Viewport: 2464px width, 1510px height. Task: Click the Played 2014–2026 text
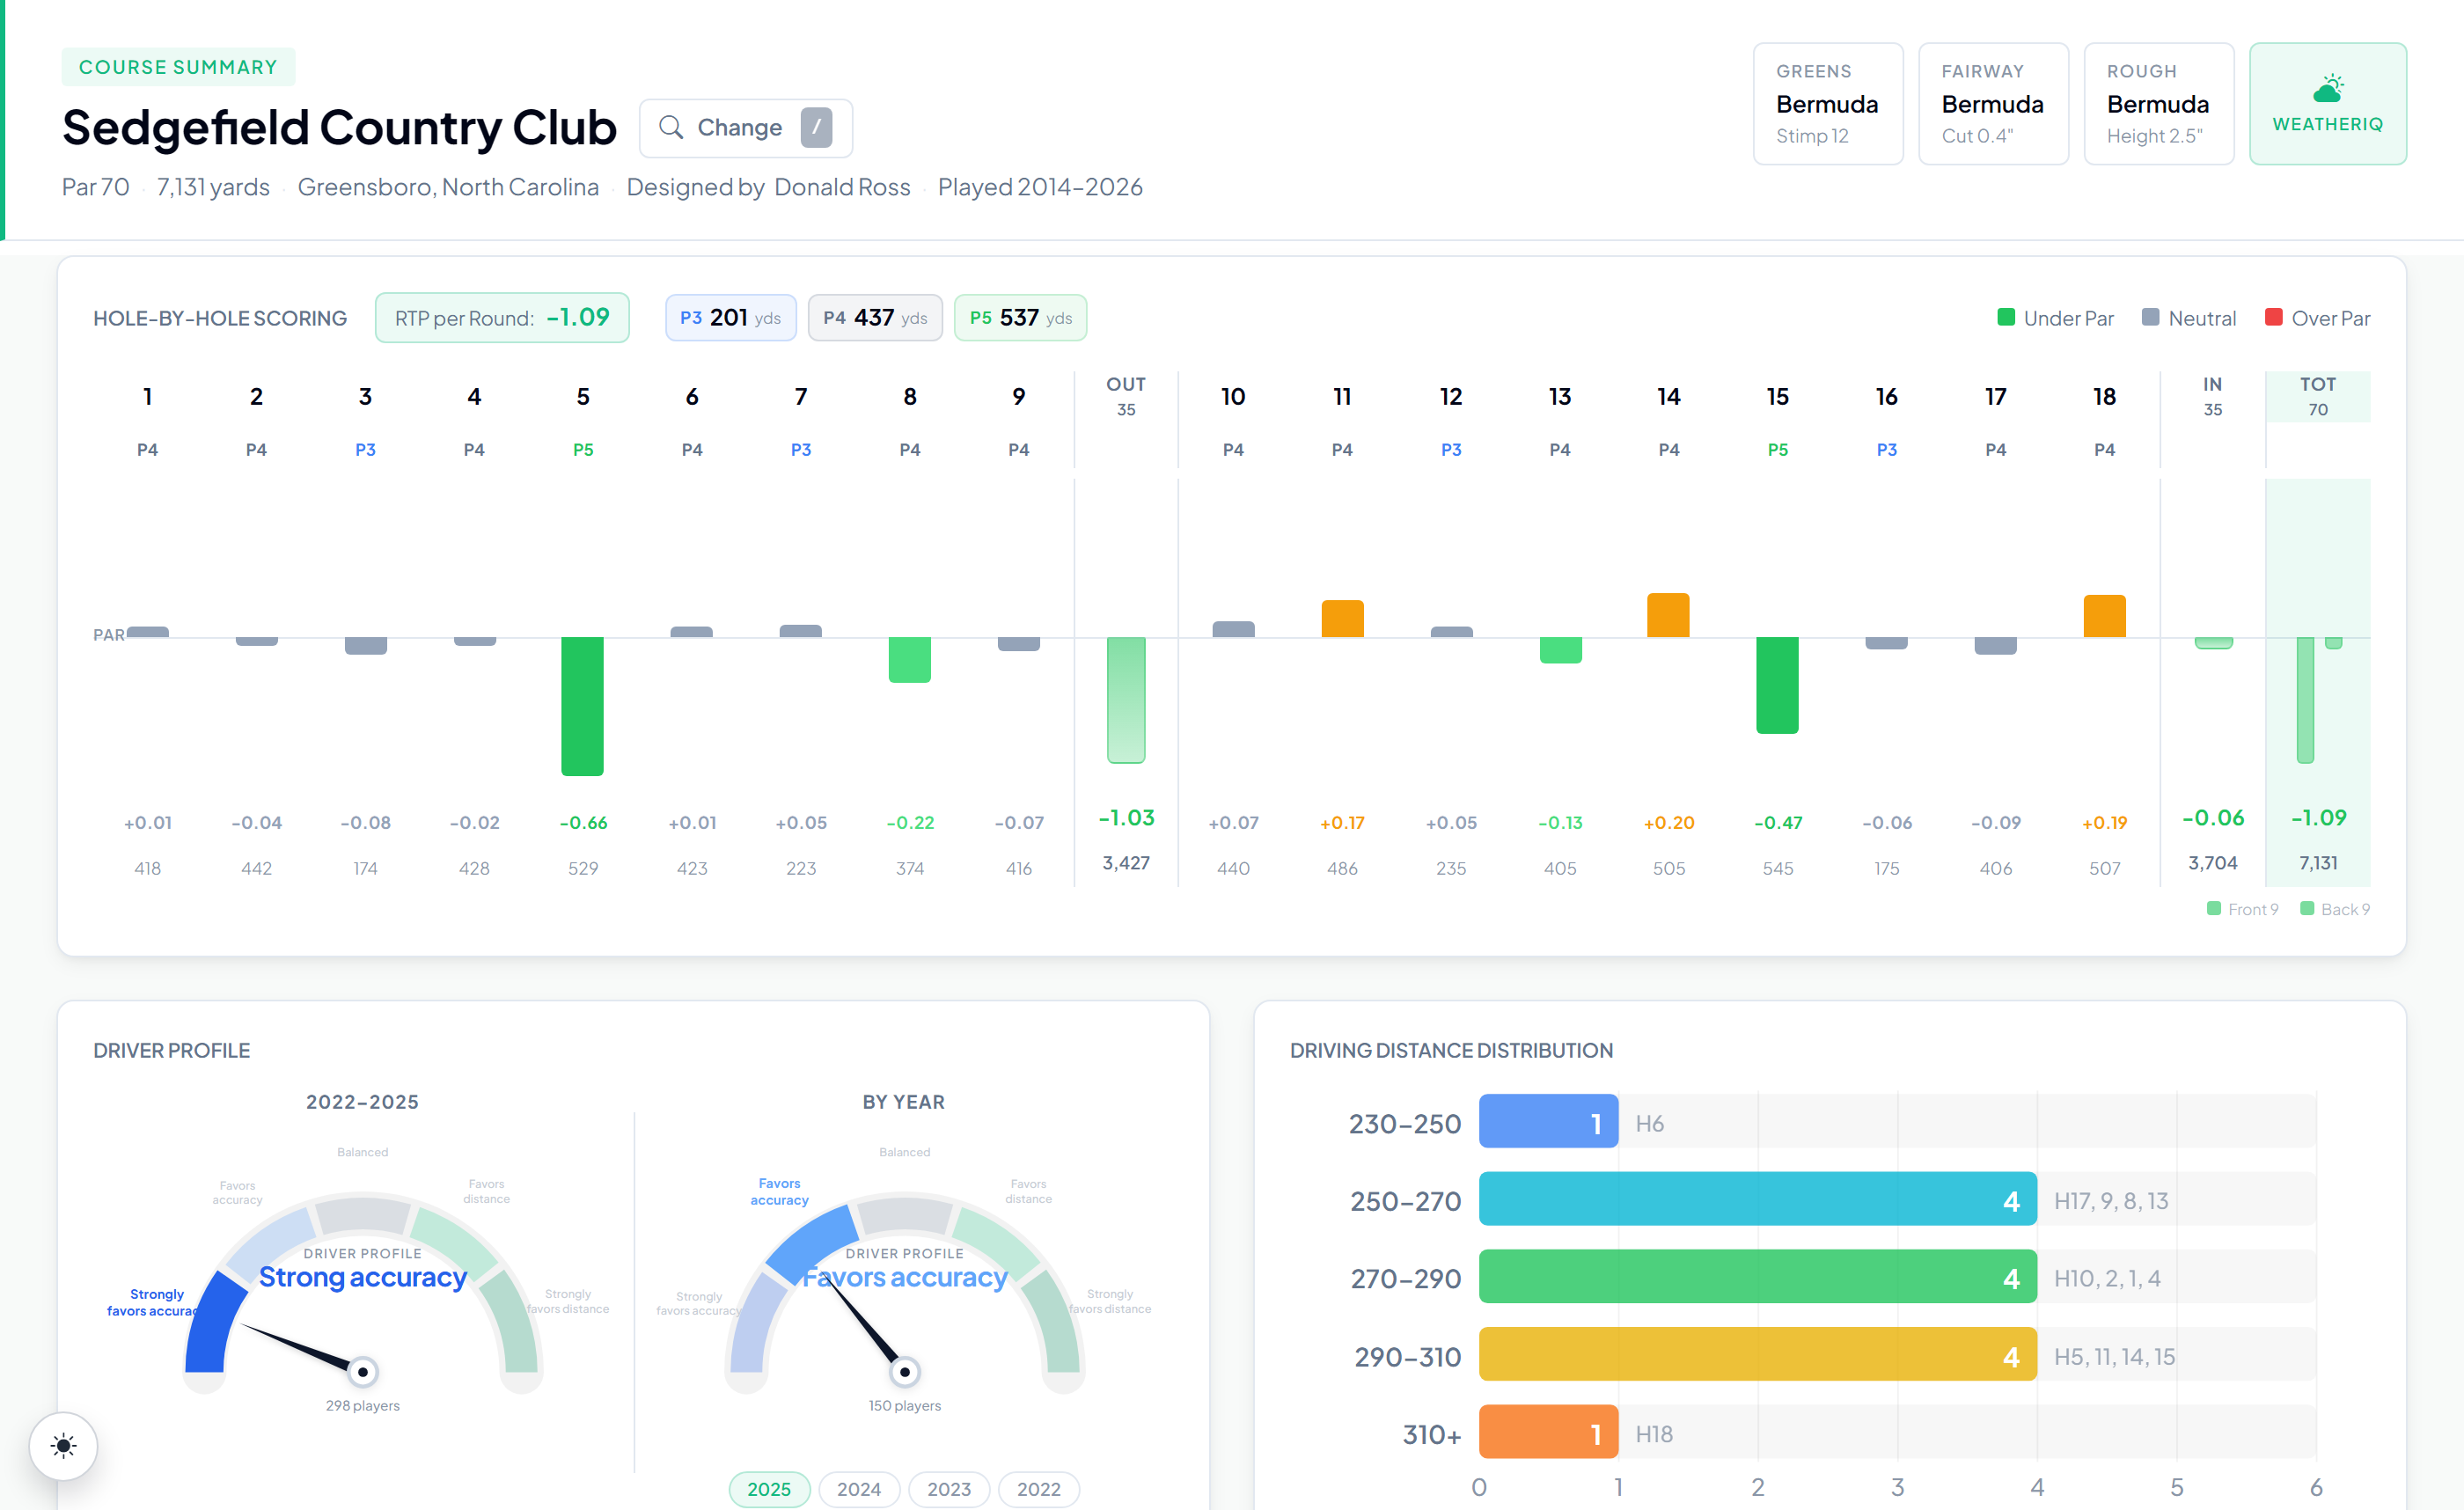point(1040,187)
